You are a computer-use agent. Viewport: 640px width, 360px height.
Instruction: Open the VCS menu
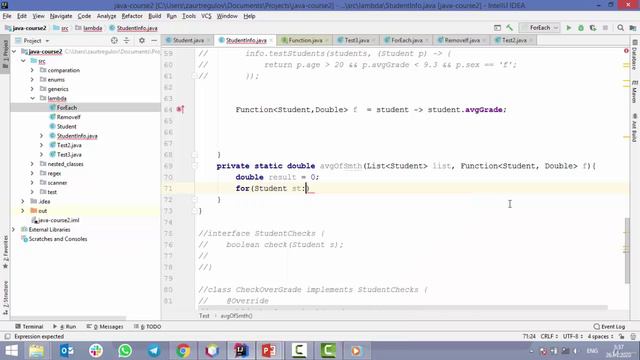click(x=206, y=16)
